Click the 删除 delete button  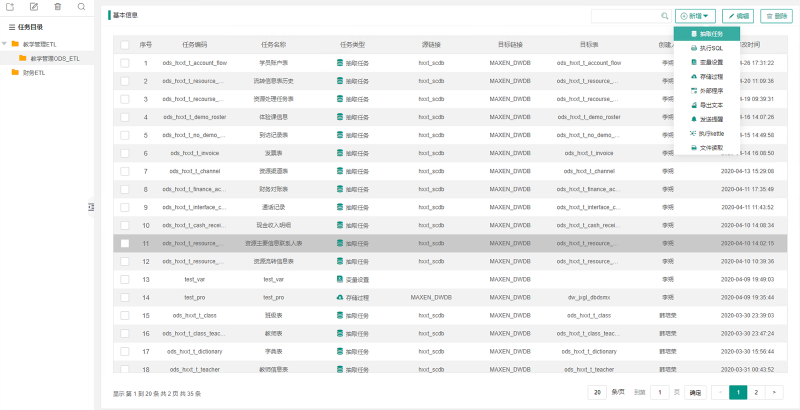click(777, 16)
